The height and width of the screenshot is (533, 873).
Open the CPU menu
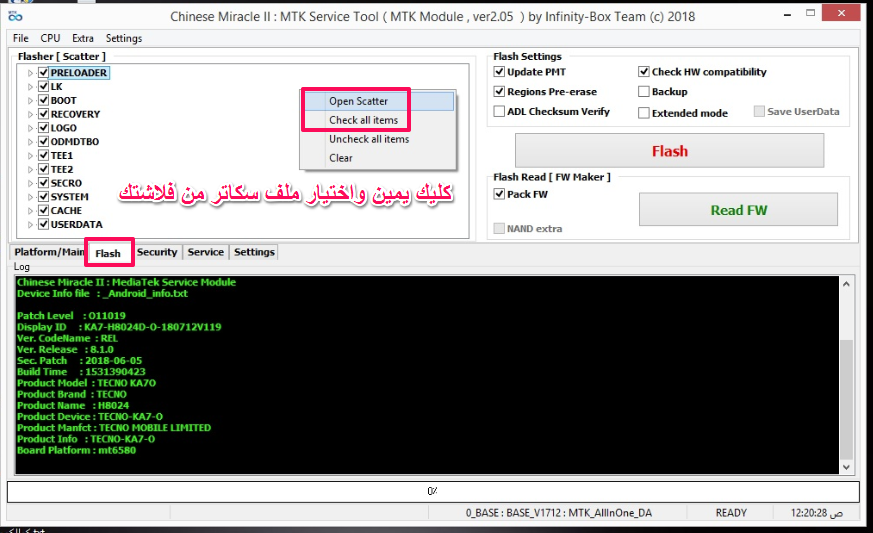[50, 38]
